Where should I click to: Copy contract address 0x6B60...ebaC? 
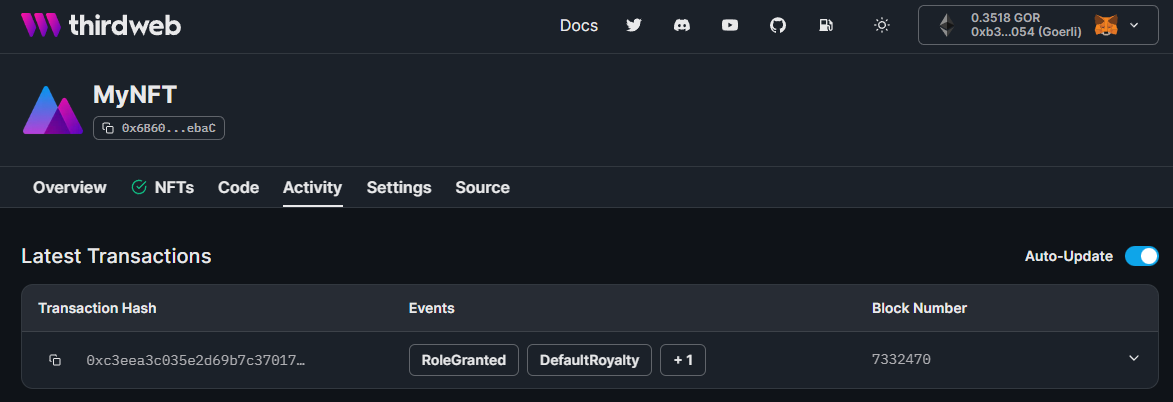pyautogui.click(x=159, y=128)
